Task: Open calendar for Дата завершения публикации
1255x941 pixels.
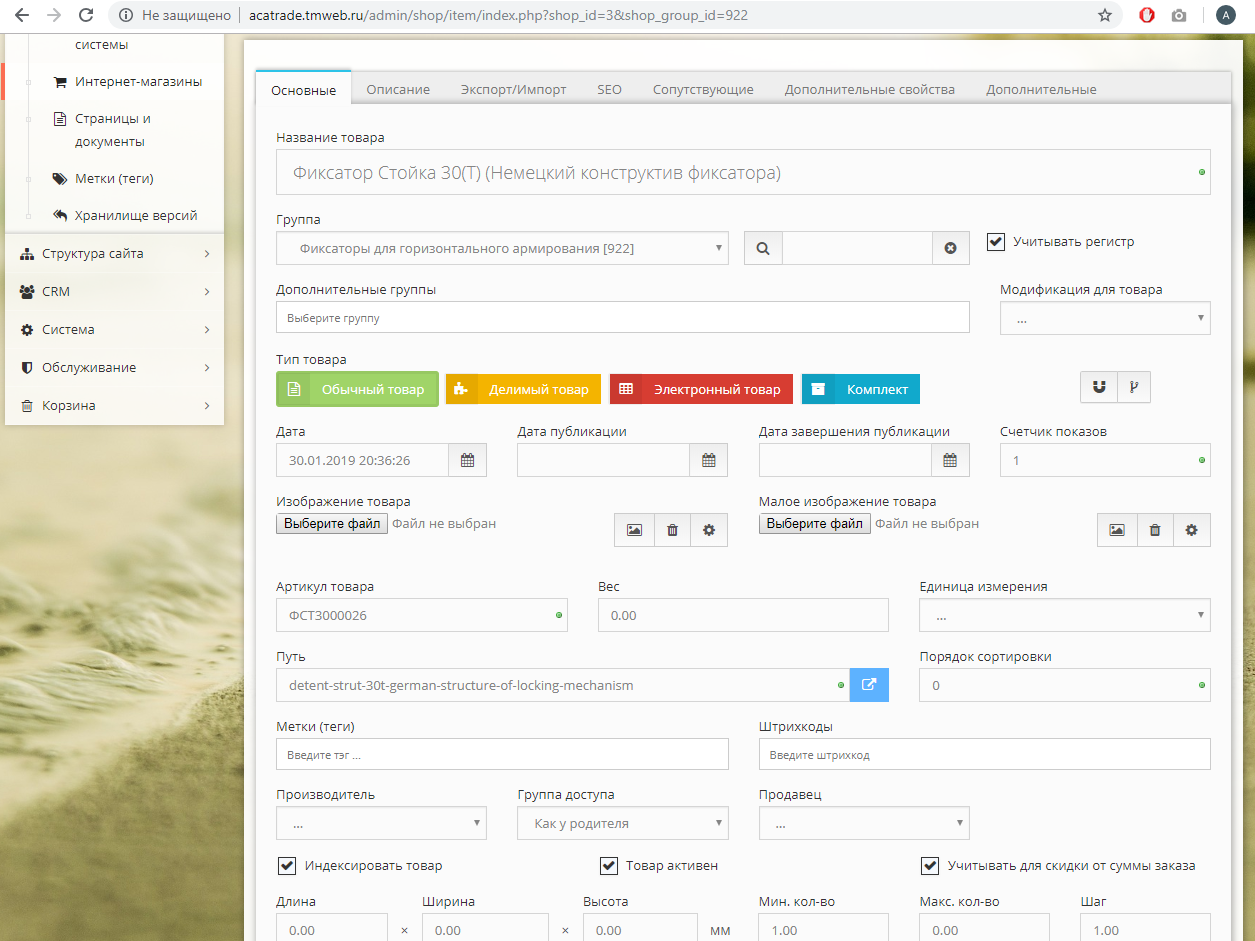Action: (x=950, y=460)
